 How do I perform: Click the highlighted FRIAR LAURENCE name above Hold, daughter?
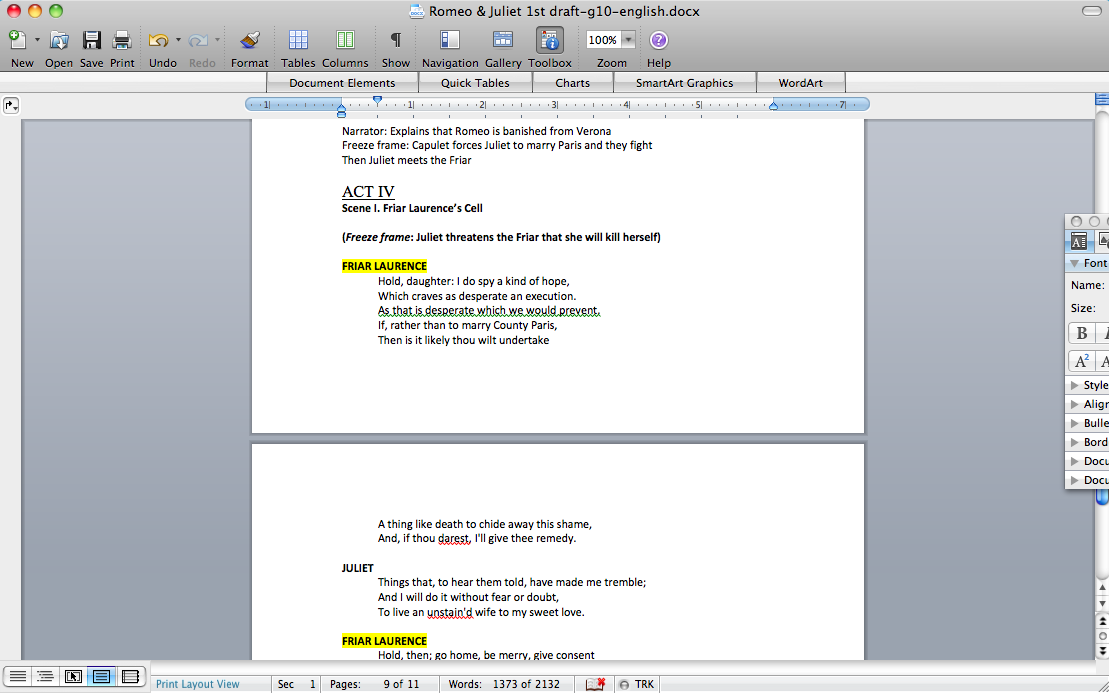coord(384,266)
